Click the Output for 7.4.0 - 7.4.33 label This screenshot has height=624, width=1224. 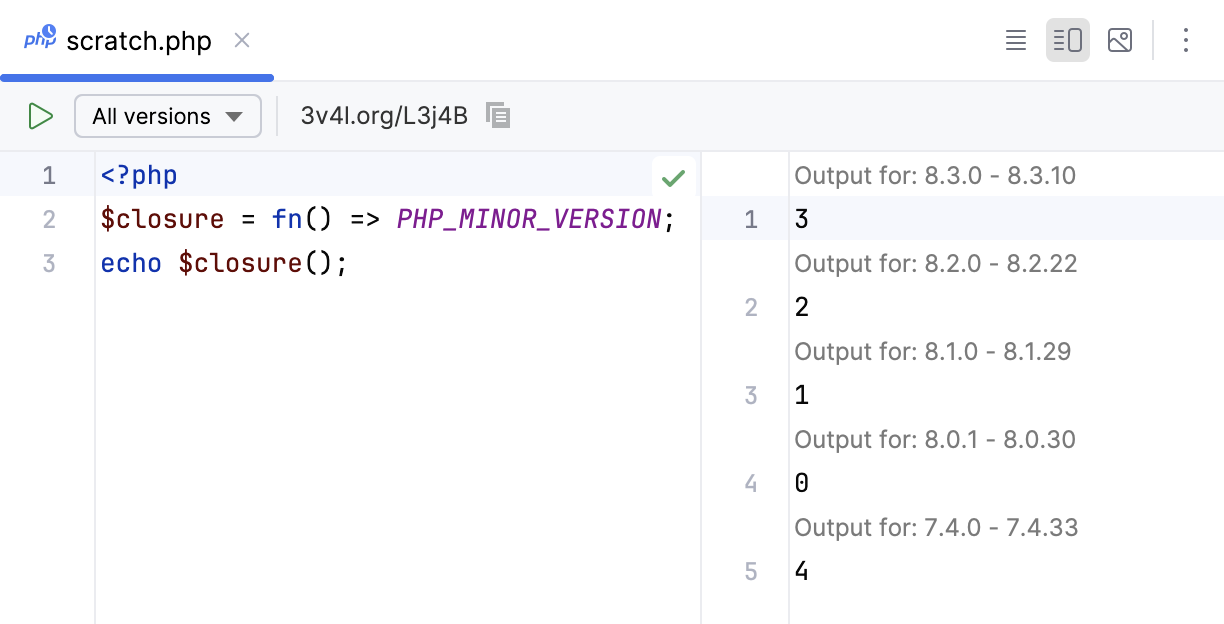click(x=936, y=527)
